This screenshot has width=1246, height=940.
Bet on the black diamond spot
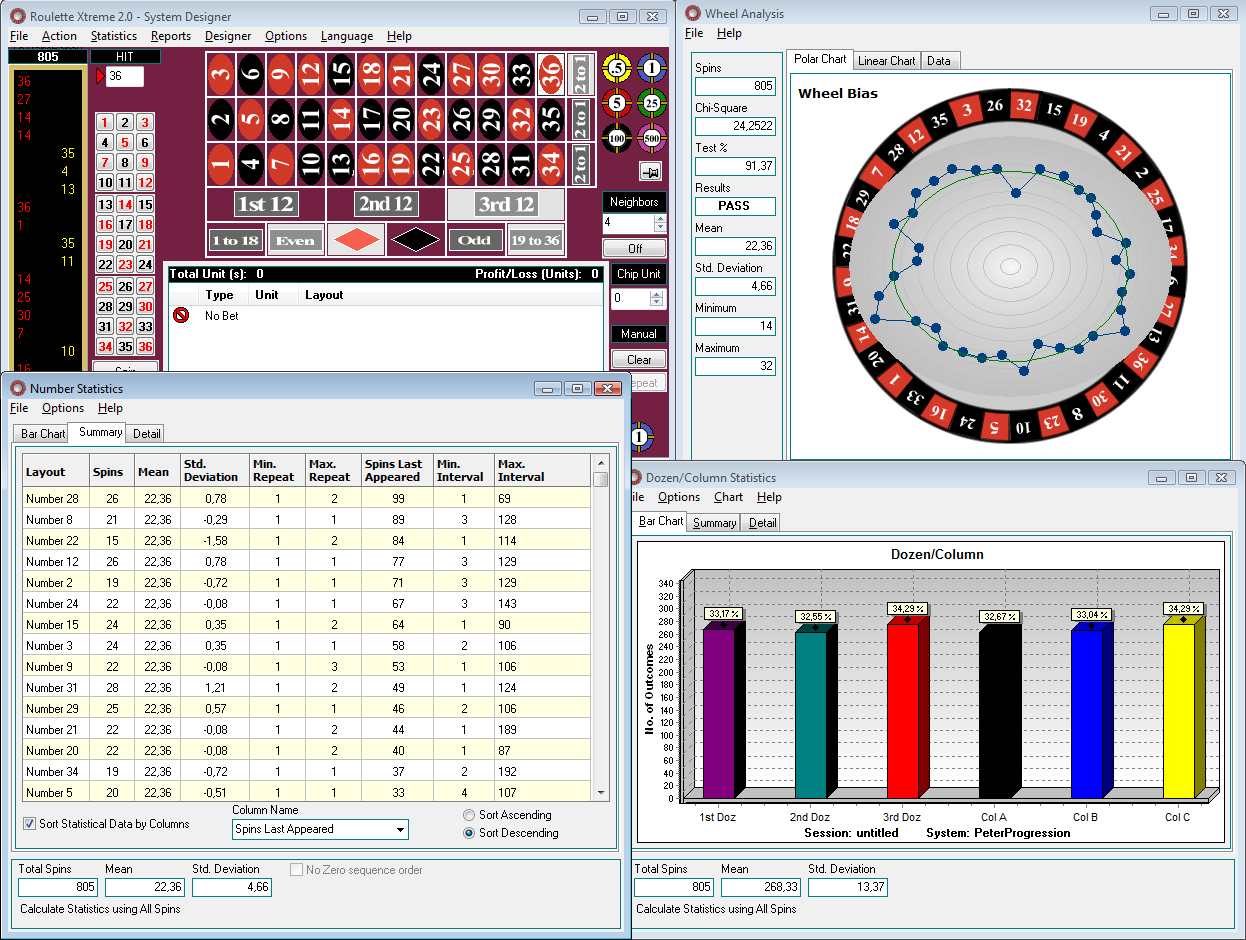coord(415,240)
